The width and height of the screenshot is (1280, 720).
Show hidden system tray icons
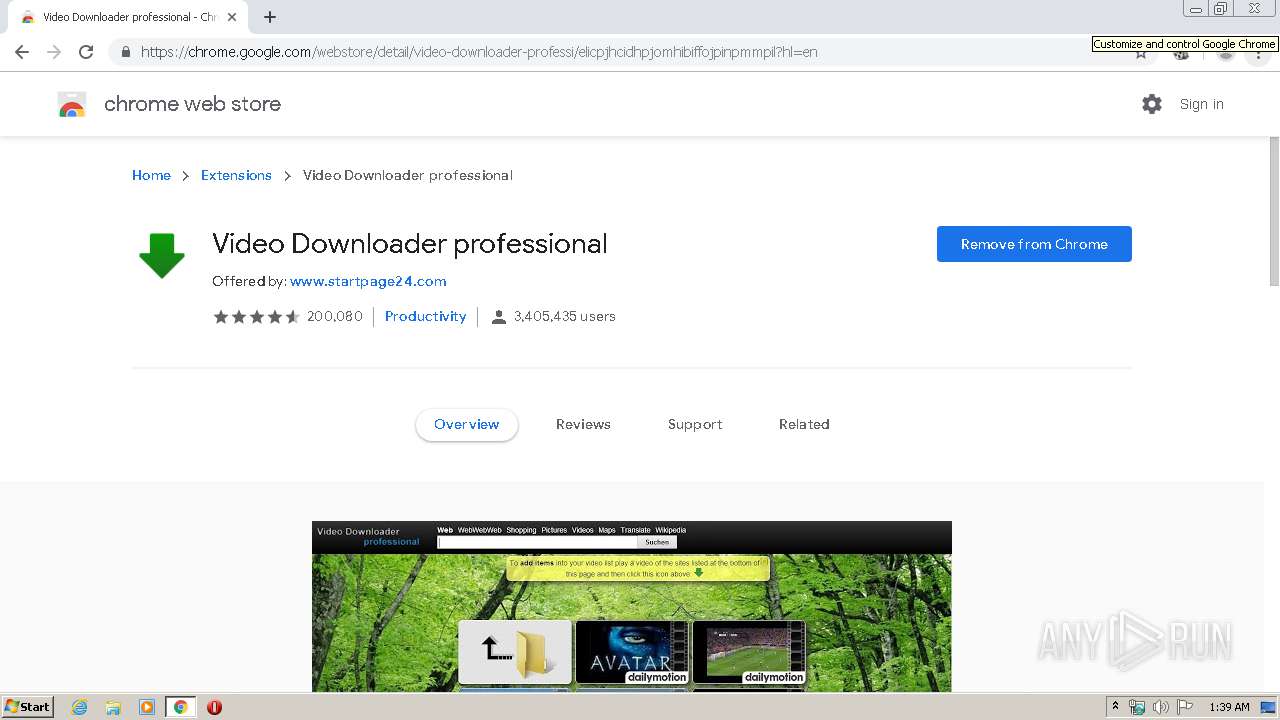(1115, 707)
